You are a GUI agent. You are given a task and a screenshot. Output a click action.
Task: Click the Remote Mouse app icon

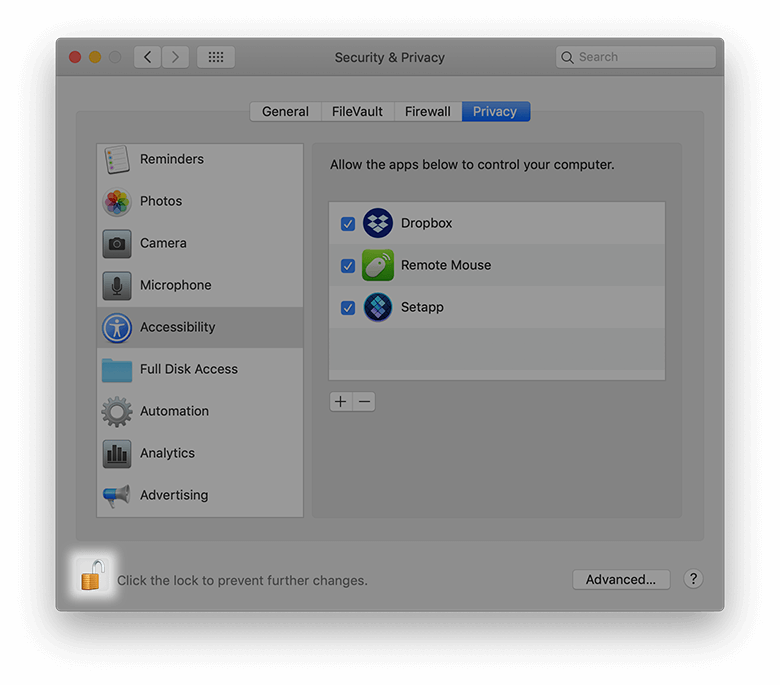click(378, 265)
